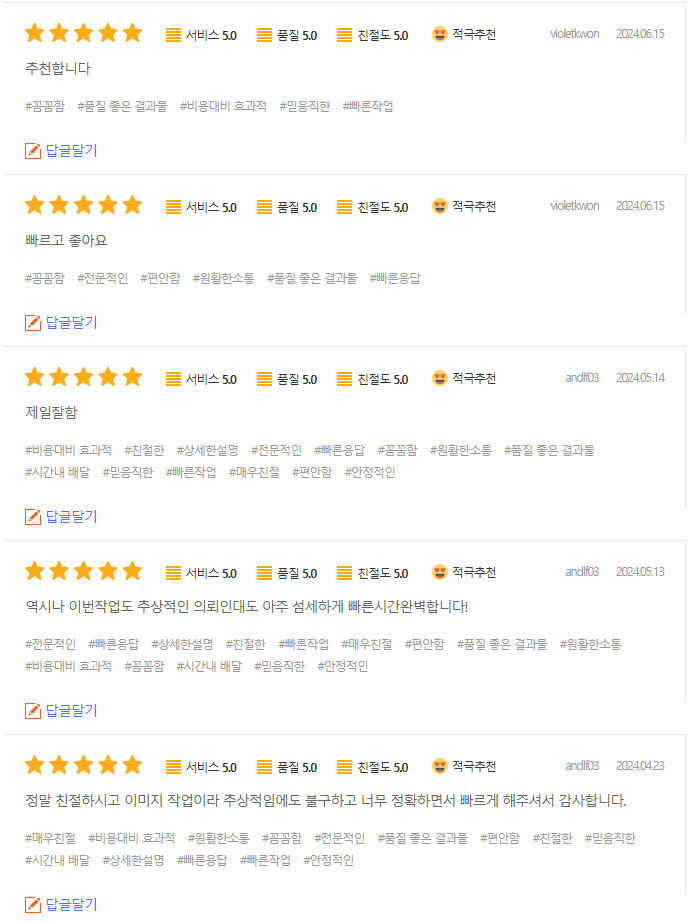Select the #매우친절 tag in the 2024.04.23 review
Screen dimensions: 688x923
(x=50, y=838)
